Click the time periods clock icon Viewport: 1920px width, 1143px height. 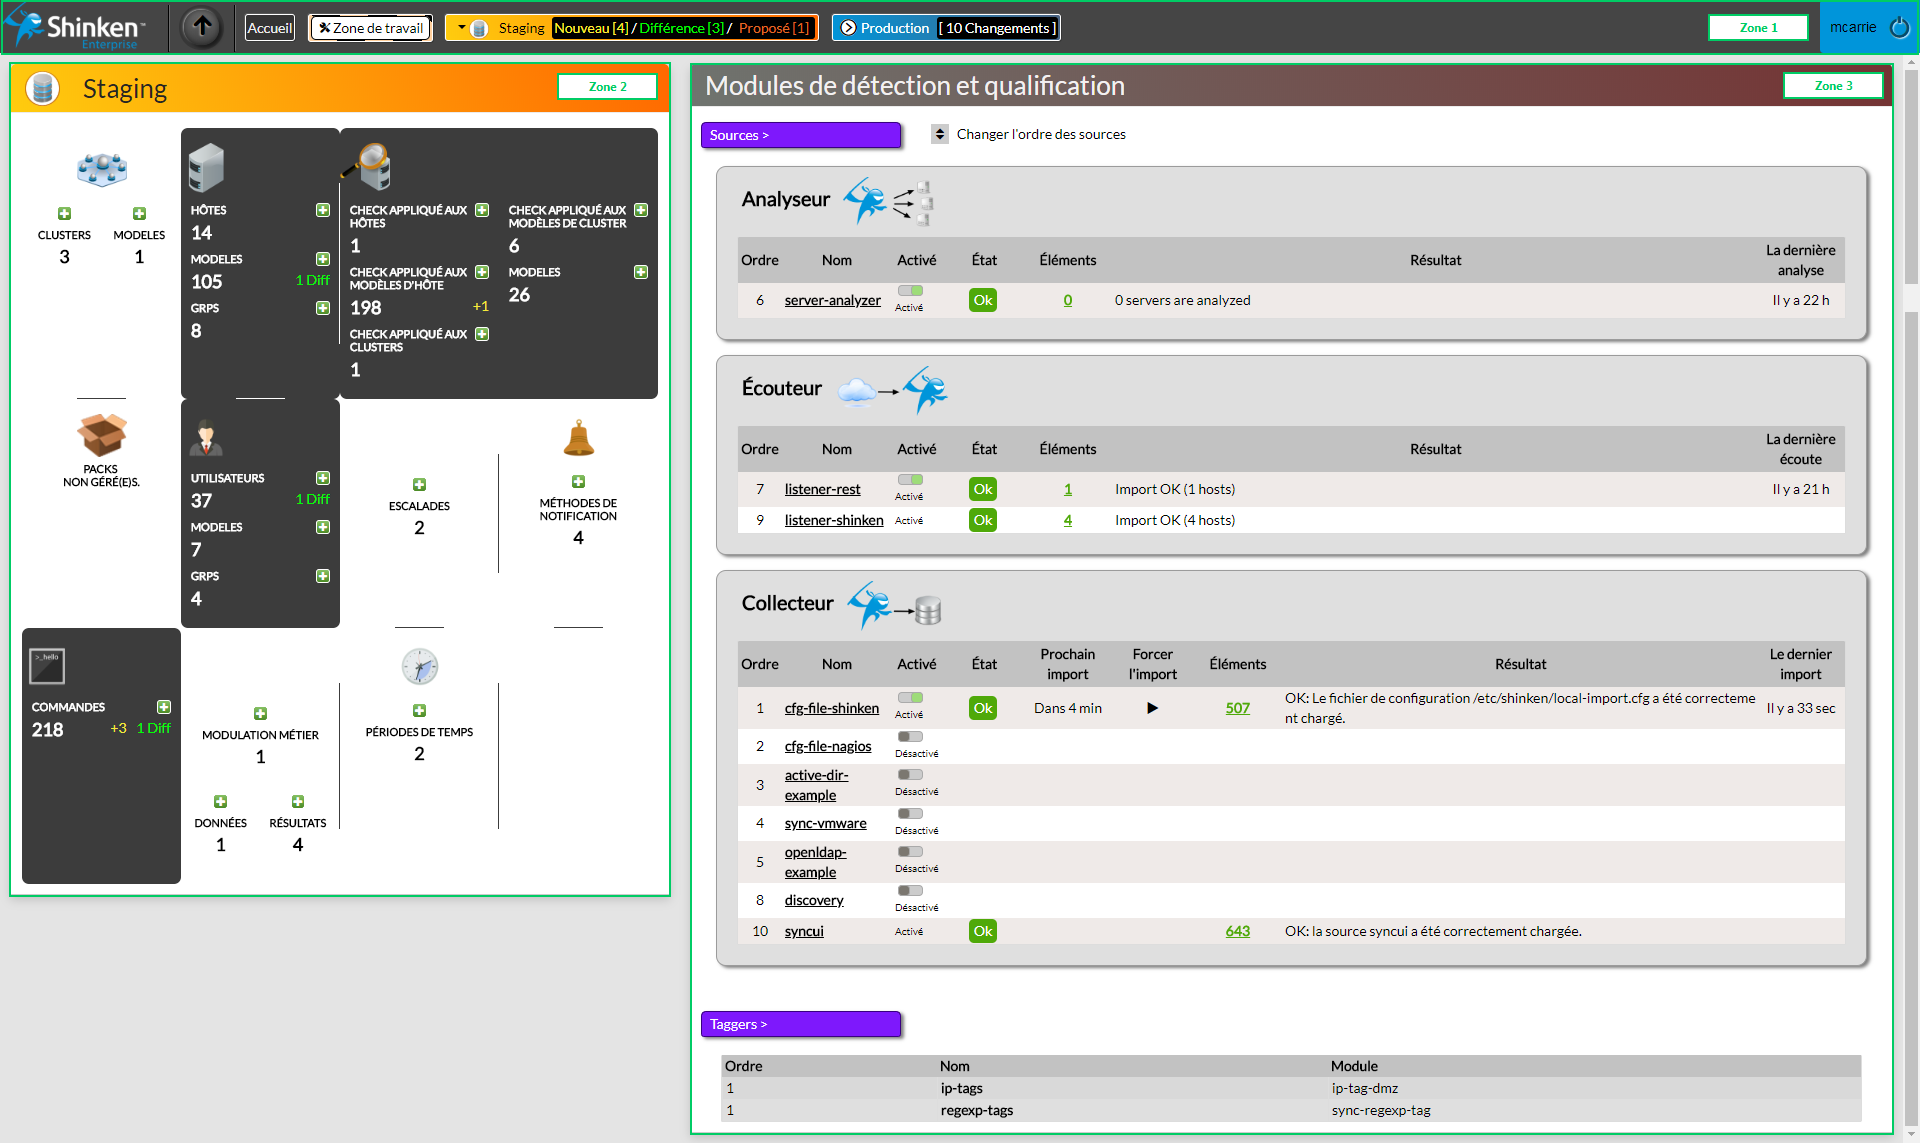coord(419,667)
